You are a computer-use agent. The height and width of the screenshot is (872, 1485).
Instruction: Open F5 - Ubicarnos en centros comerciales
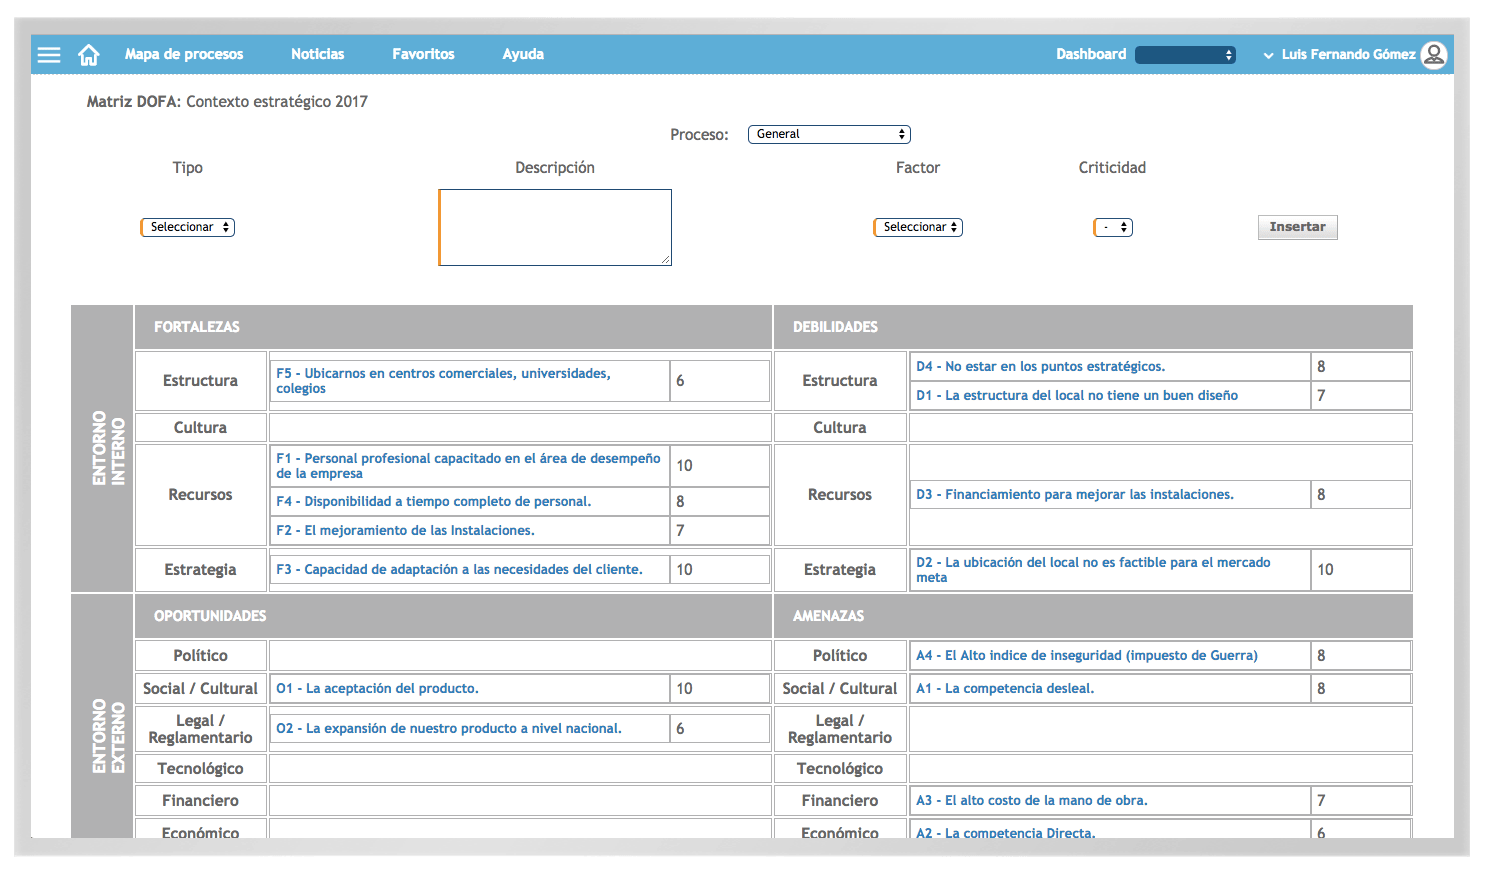point(443,381)
